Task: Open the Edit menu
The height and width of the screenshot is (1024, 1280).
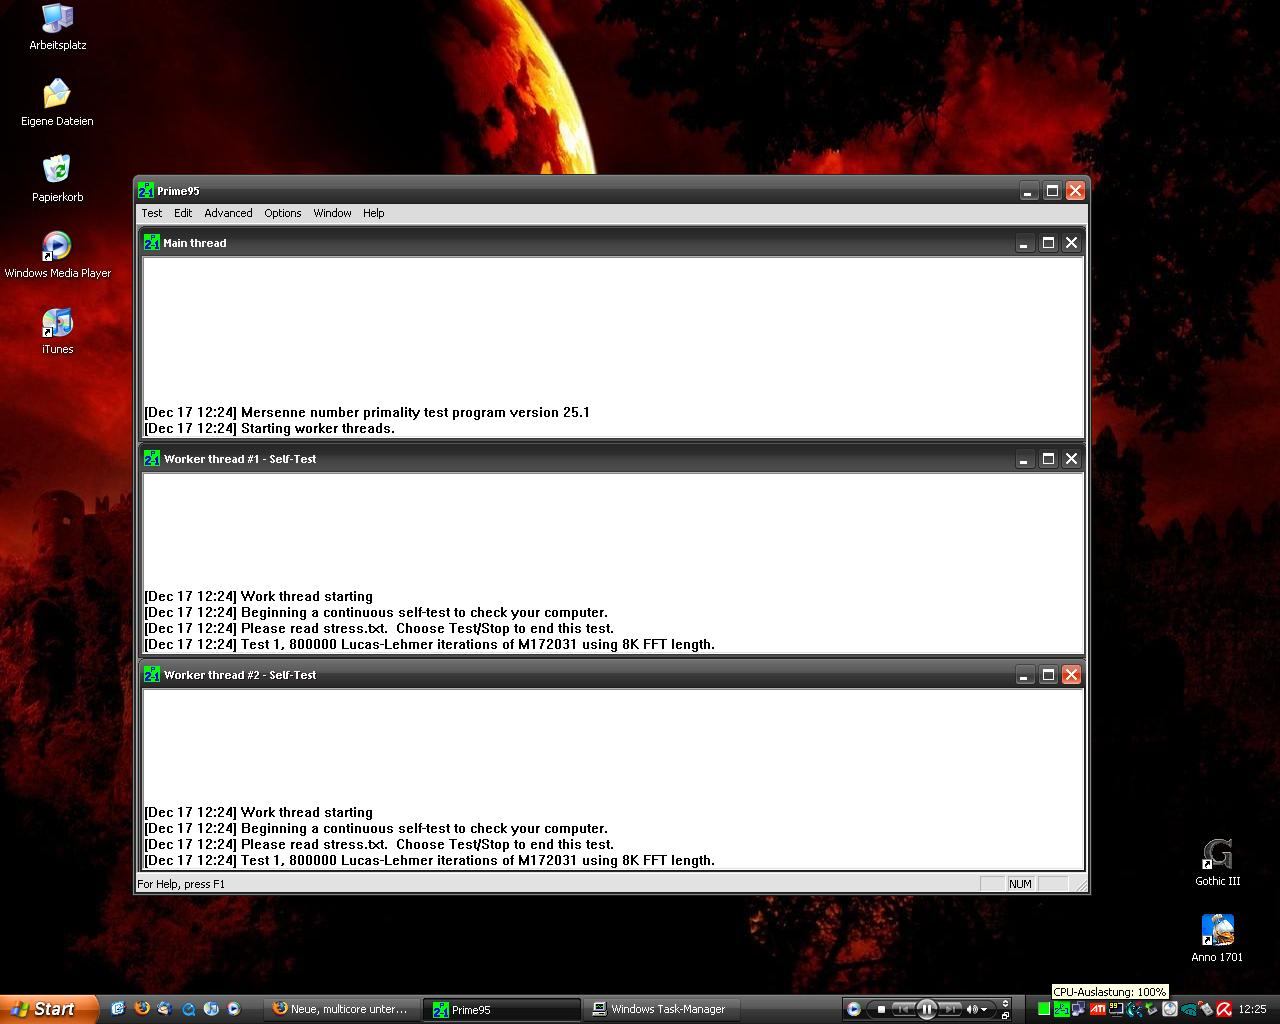Action: [183, 213]
